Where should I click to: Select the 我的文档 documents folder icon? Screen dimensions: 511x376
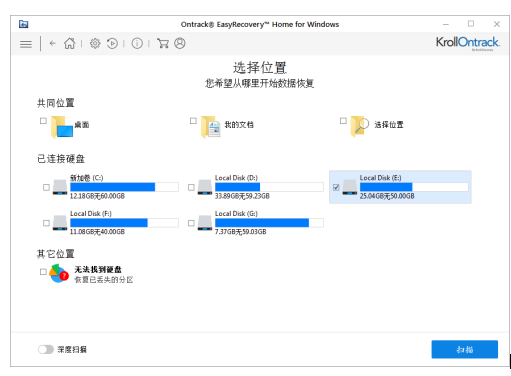[211, 127]
